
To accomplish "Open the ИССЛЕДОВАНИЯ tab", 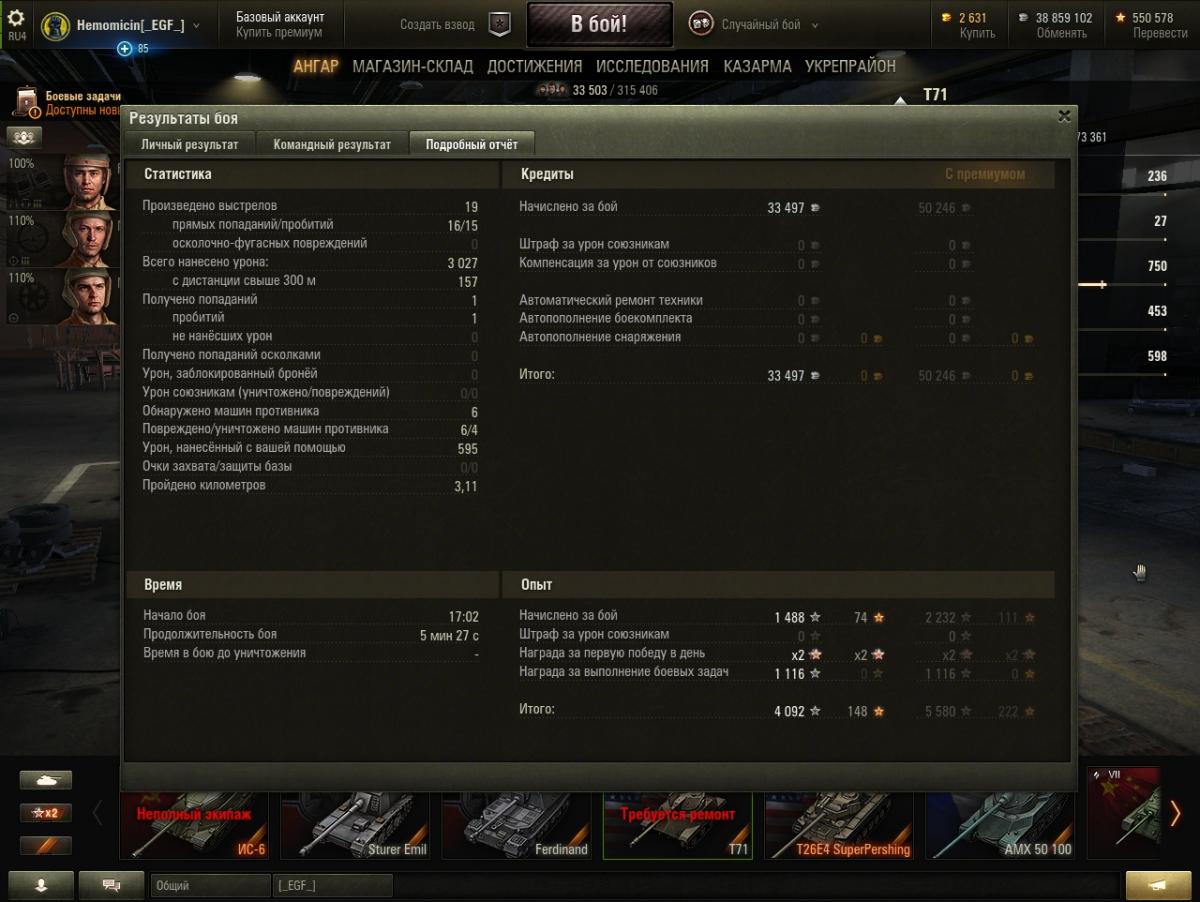I will coord(652,66).
